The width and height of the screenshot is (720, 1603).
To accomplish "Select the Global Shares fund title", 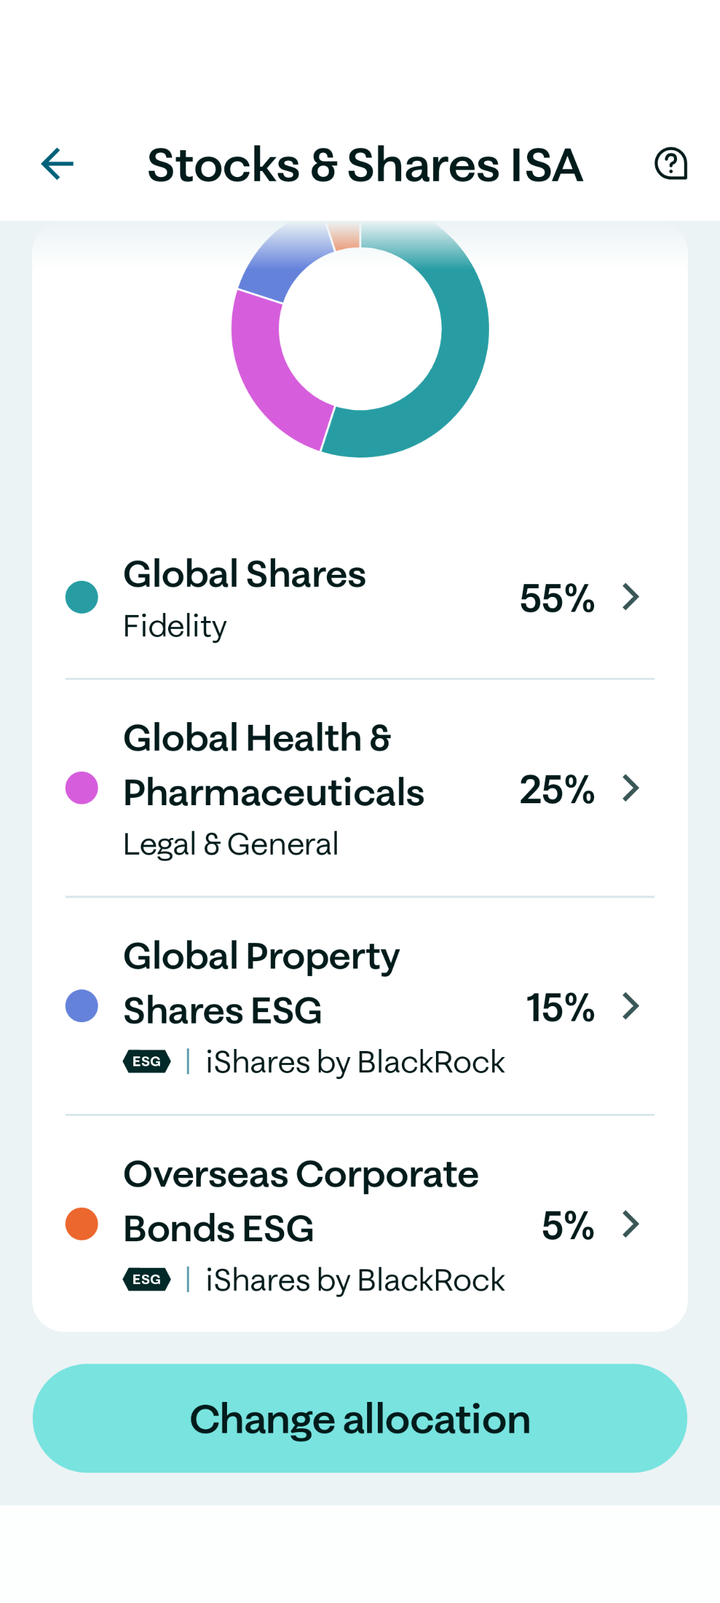I will pos(244,574).
